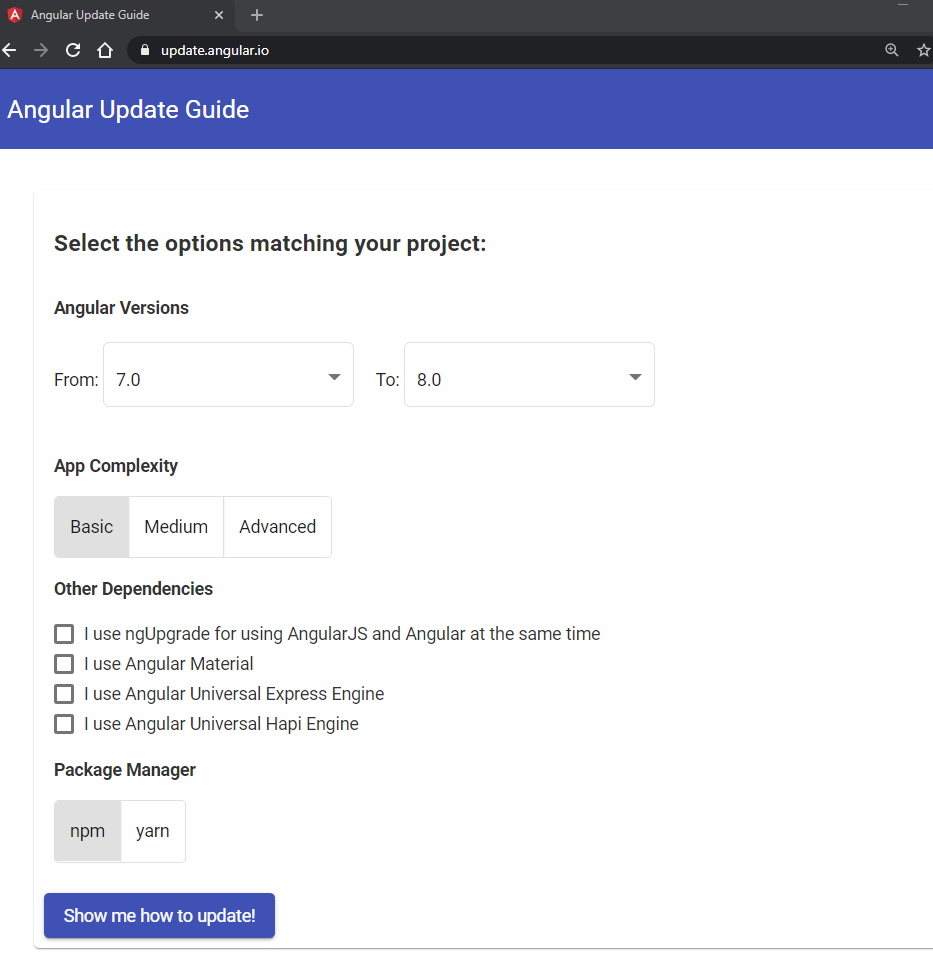Viewport: 933px width, 970px height.
Task: Click the browser back arrow
Action: pyautogui.click(x=9, y=50)
